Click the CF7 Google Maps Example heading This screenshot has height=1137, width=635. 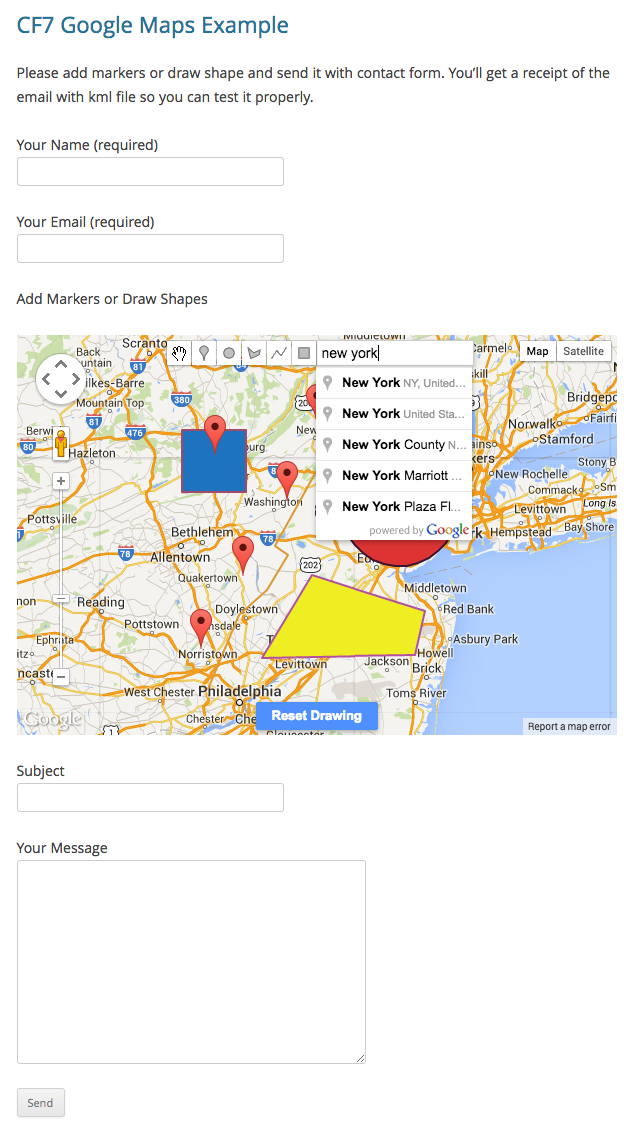[152, 25]
